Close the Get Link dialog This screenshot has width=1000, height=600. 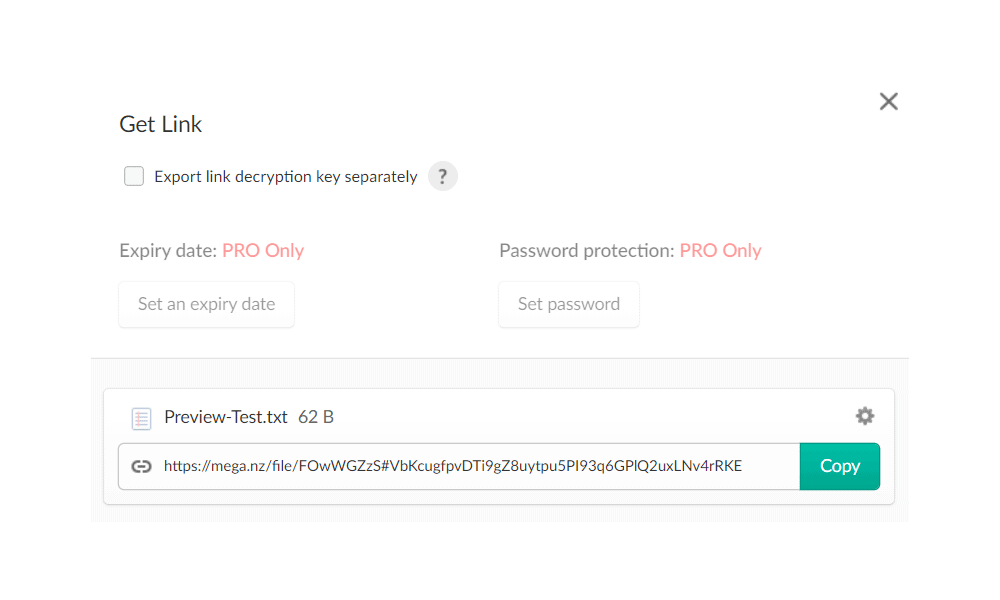pyautogui.click(x=888, y=101)
